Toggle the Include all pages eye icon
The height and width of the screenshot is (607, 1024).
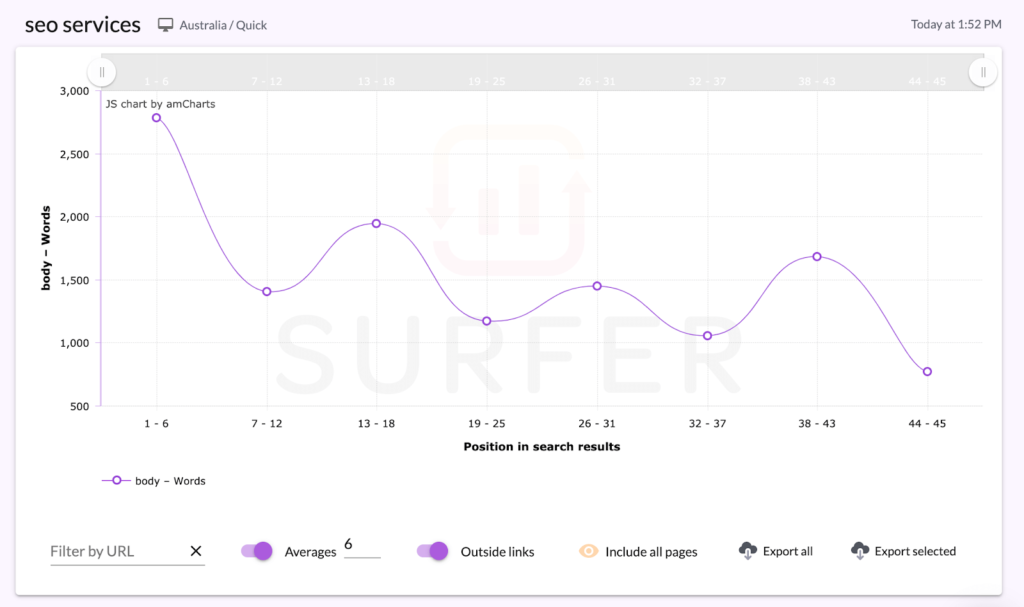pos(588,551)
